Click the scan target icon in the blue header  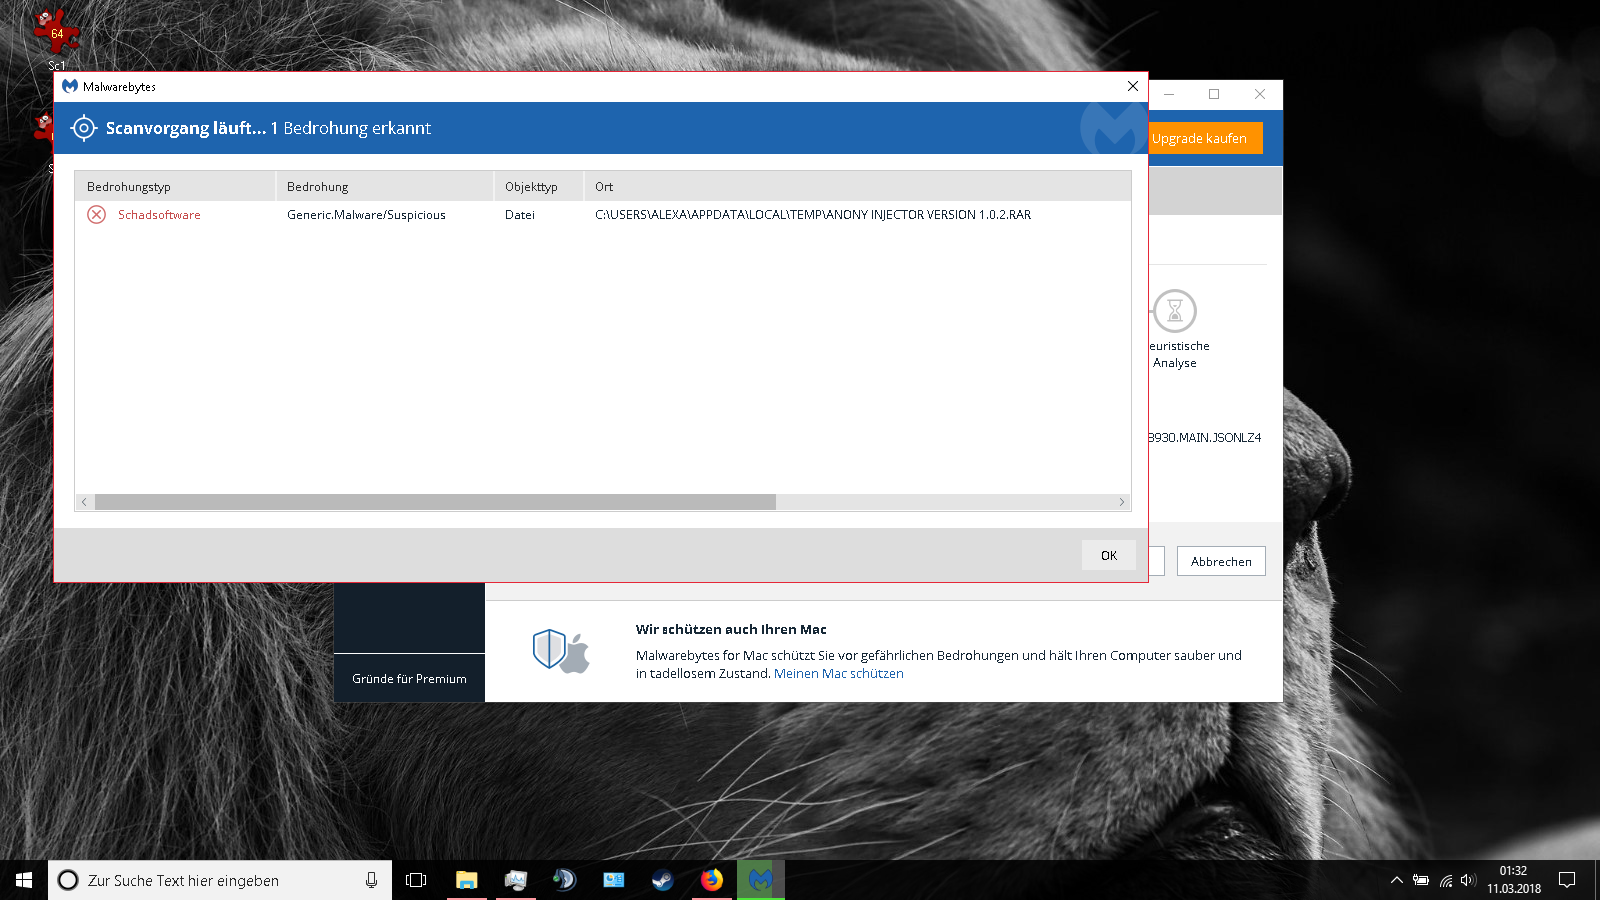point(84,128)
